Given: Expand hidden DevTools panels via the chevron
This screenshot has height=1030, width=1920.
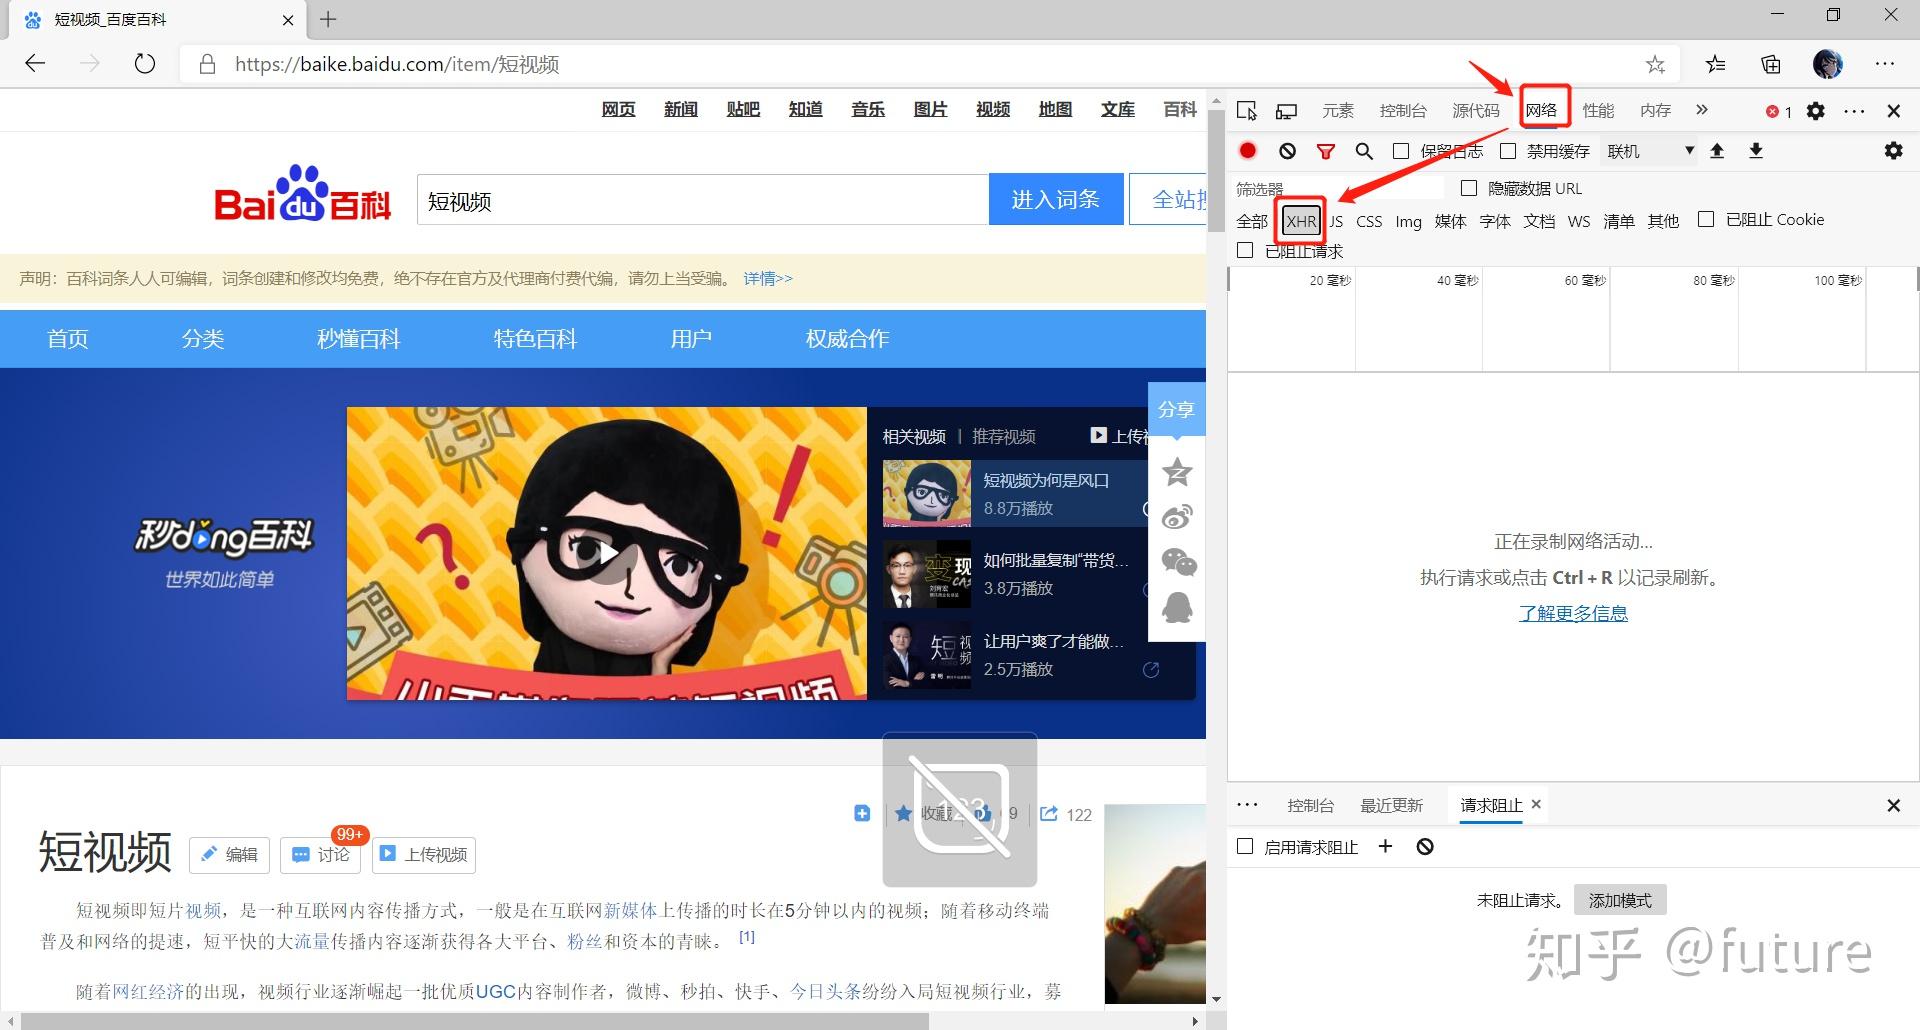Looking at the screenshot, I should [x=1701, y=110].
